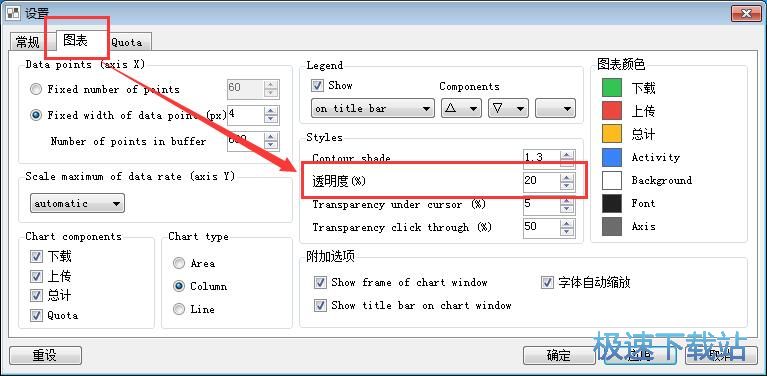Pick the blue Activity color swatch
767x376 pixels.
click(x=611, y=157)
